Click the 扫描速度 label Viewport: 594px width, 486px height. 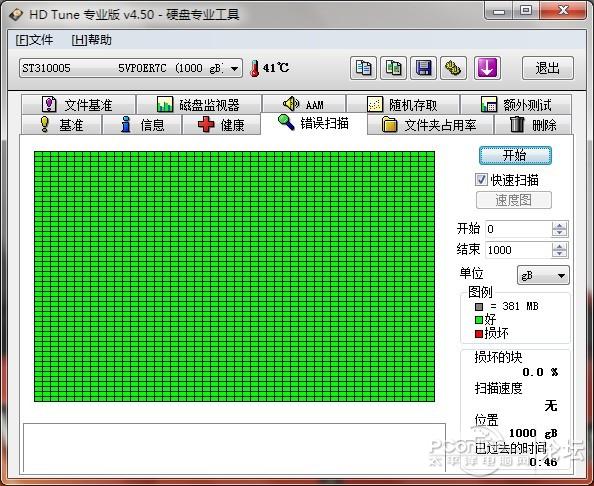click(499, 389)
